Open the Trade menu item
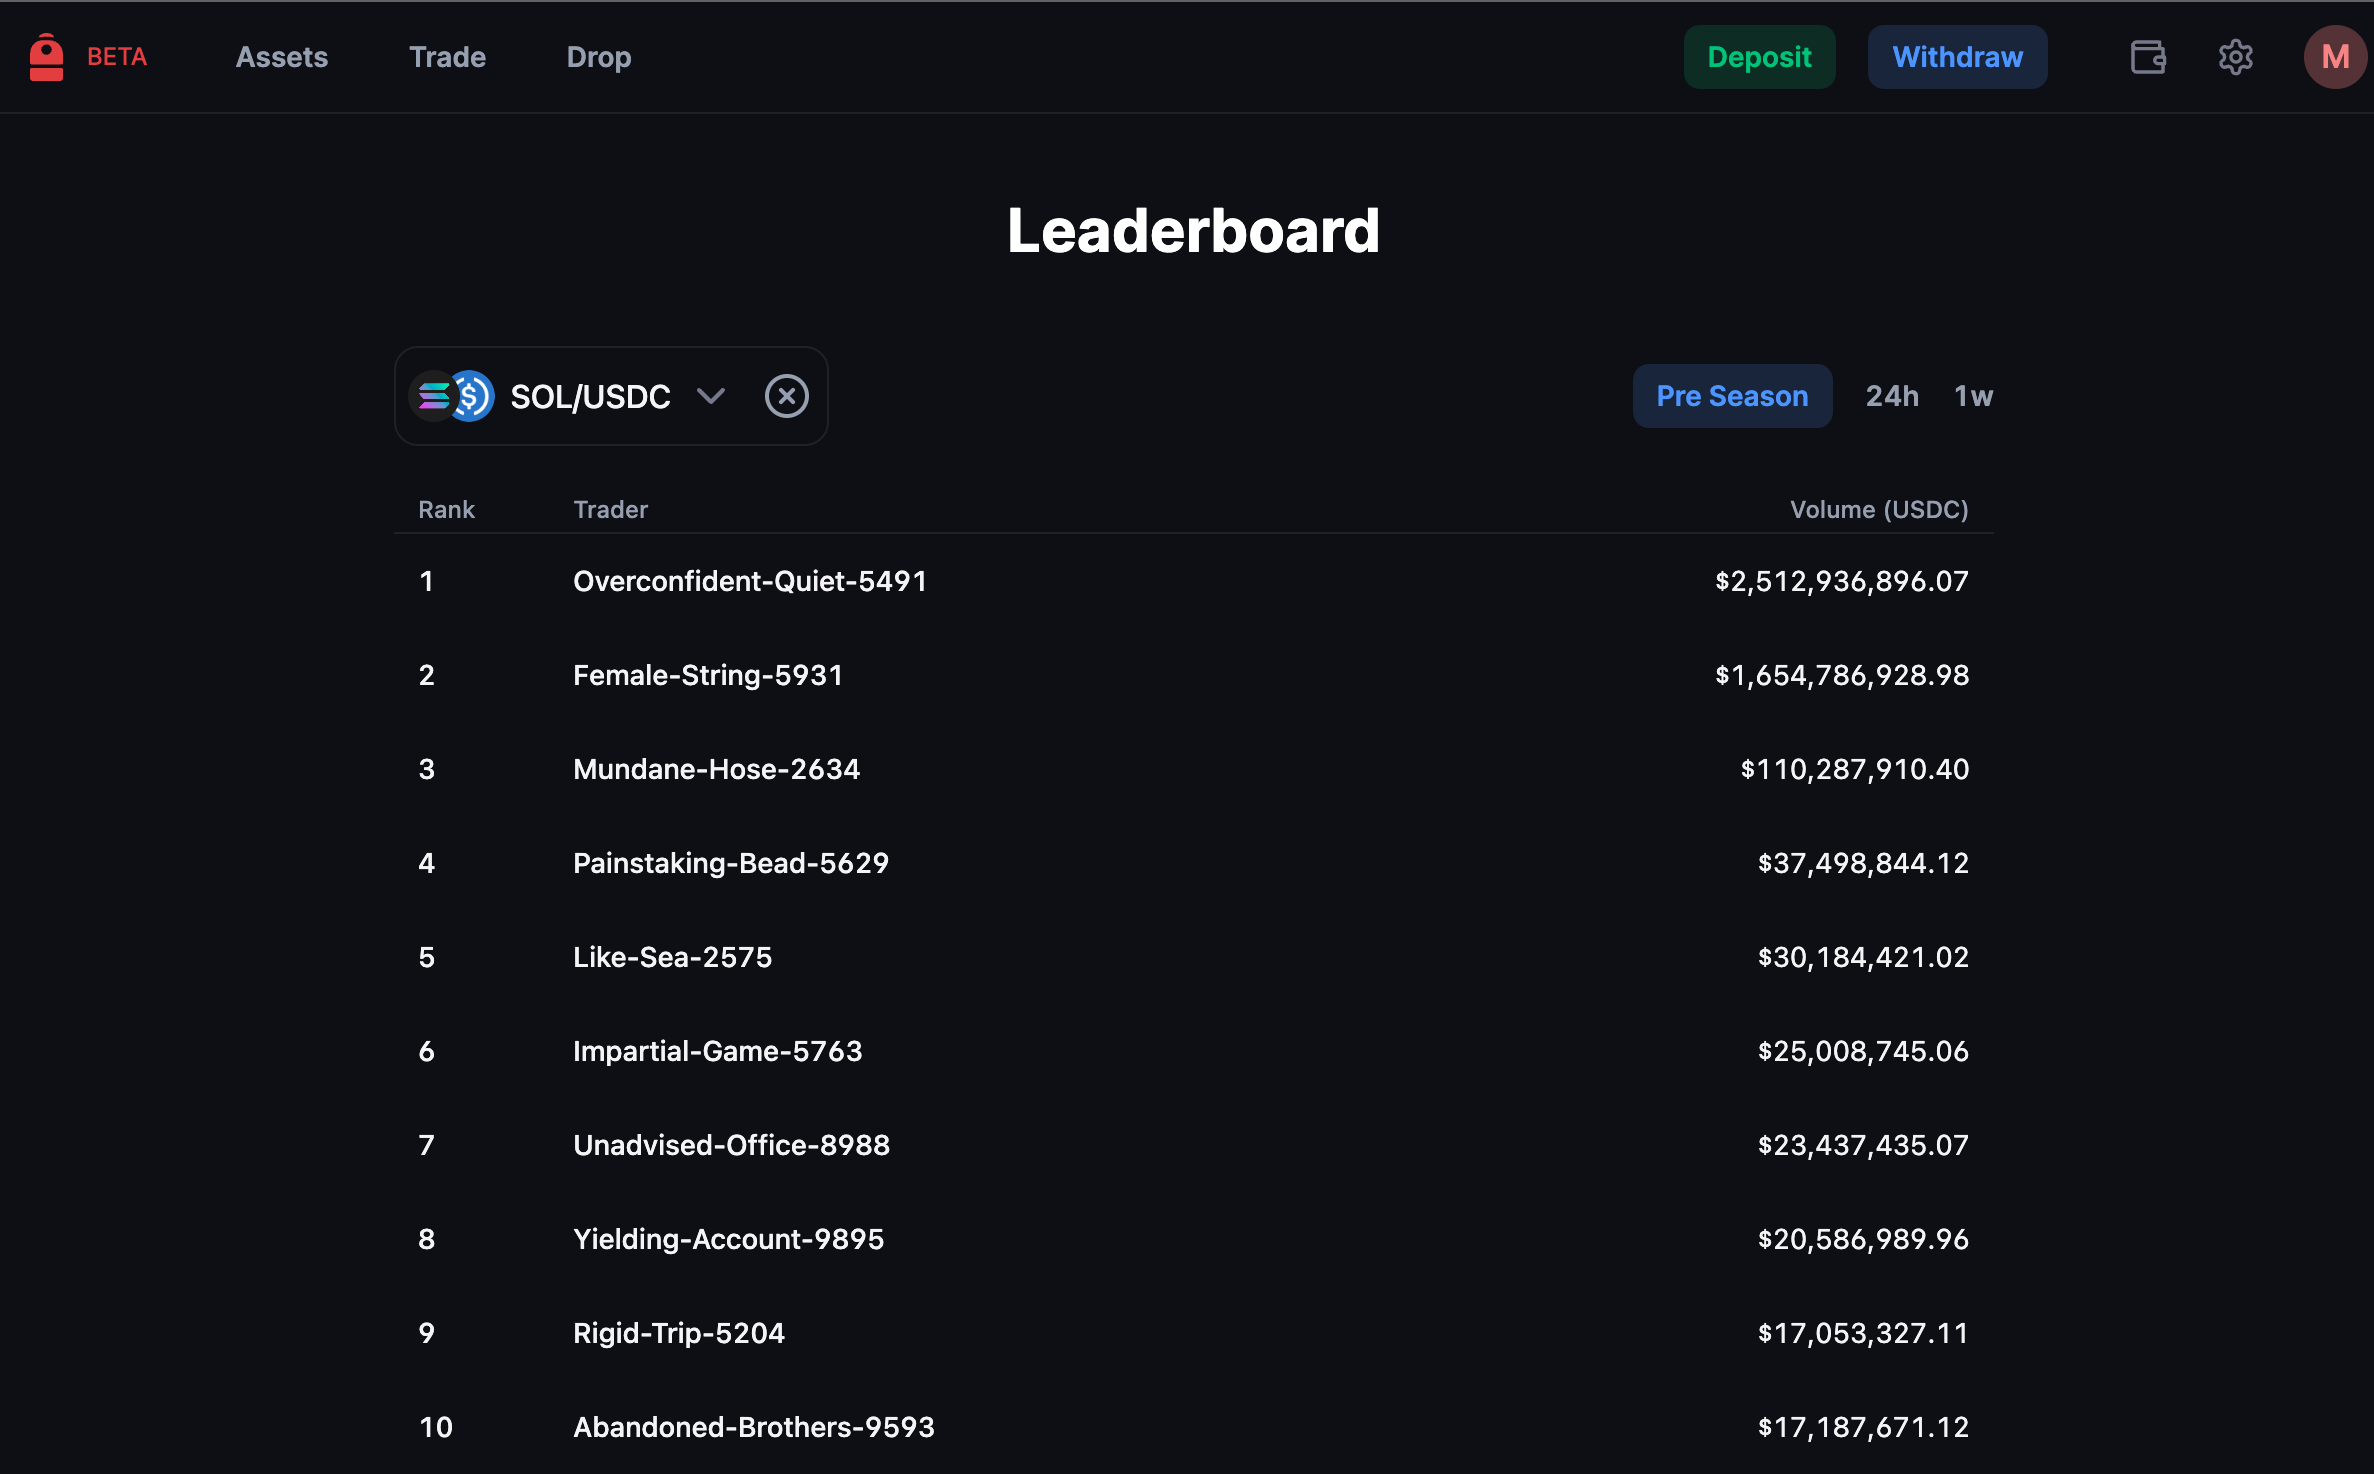This screenshot has height=1474, width=2374. 447,57
